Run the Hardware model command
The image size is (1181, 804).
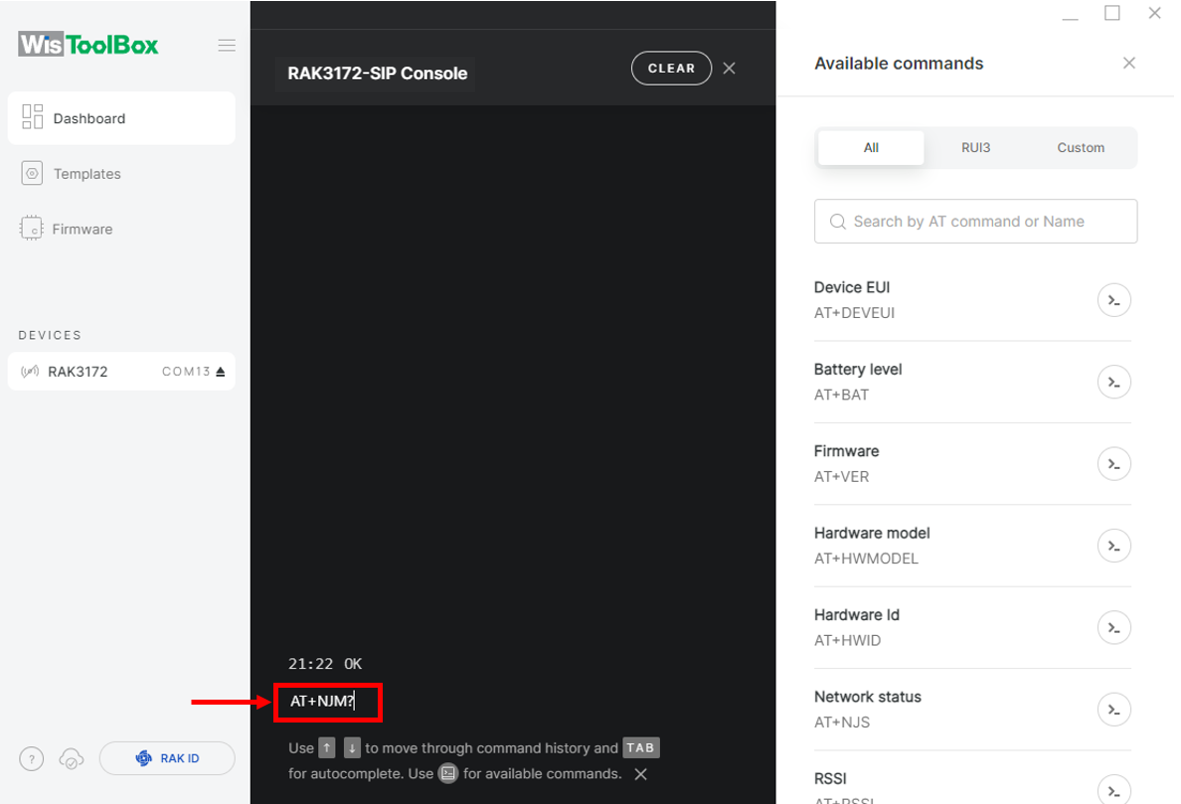(x=1114, y=546)
